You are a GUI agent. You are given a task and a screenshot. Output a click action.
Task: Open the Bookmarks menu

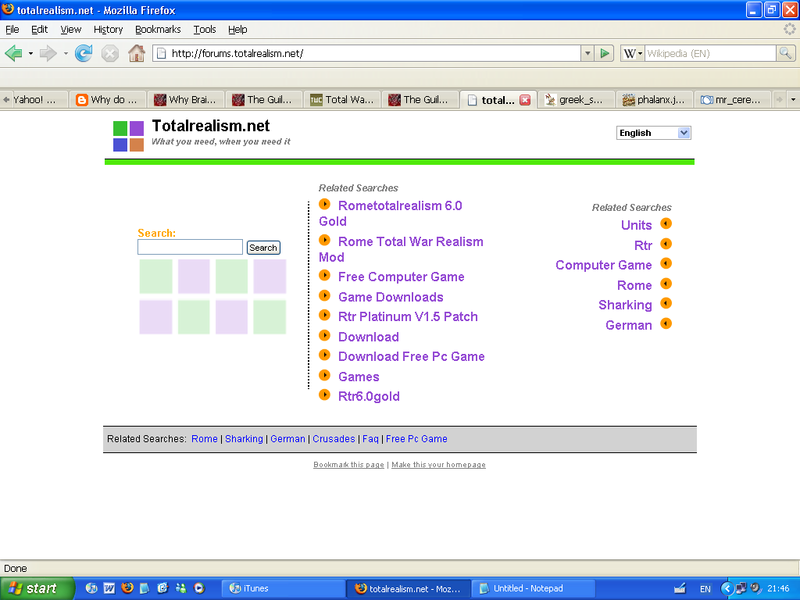pos(158,30)
